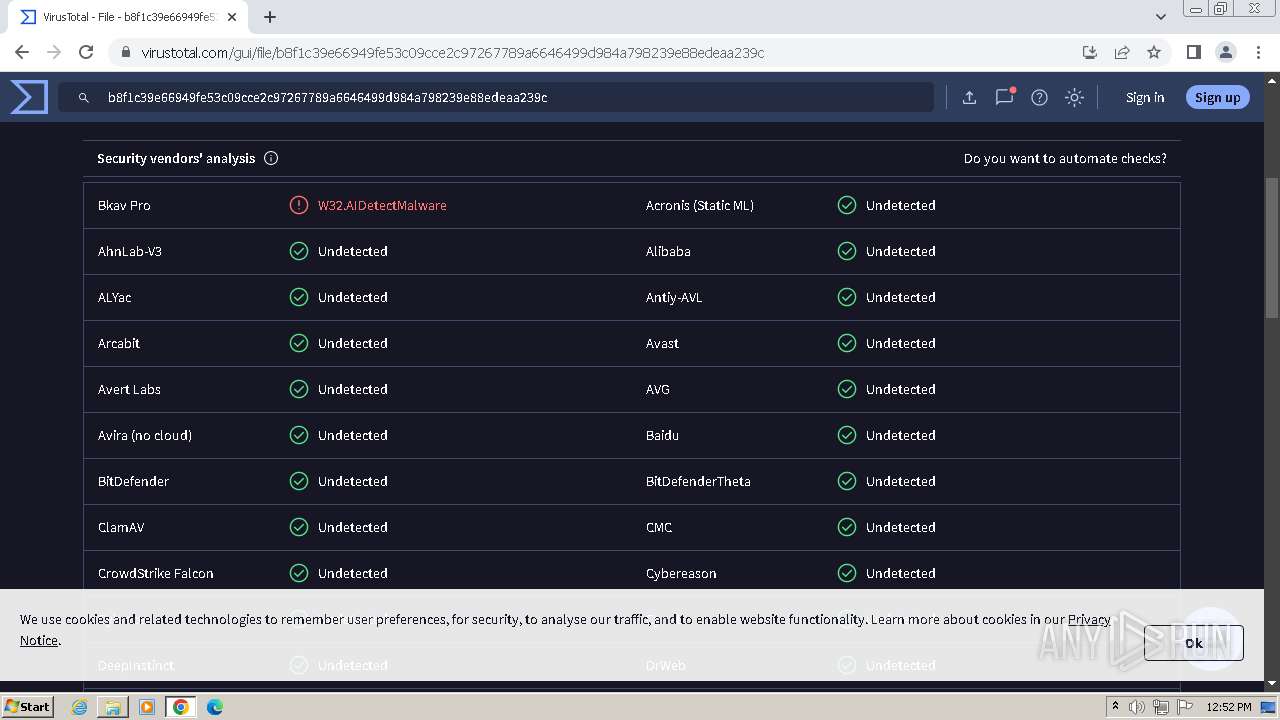Click scrollbar down arrow at page bottom

tap(1271, 683)
